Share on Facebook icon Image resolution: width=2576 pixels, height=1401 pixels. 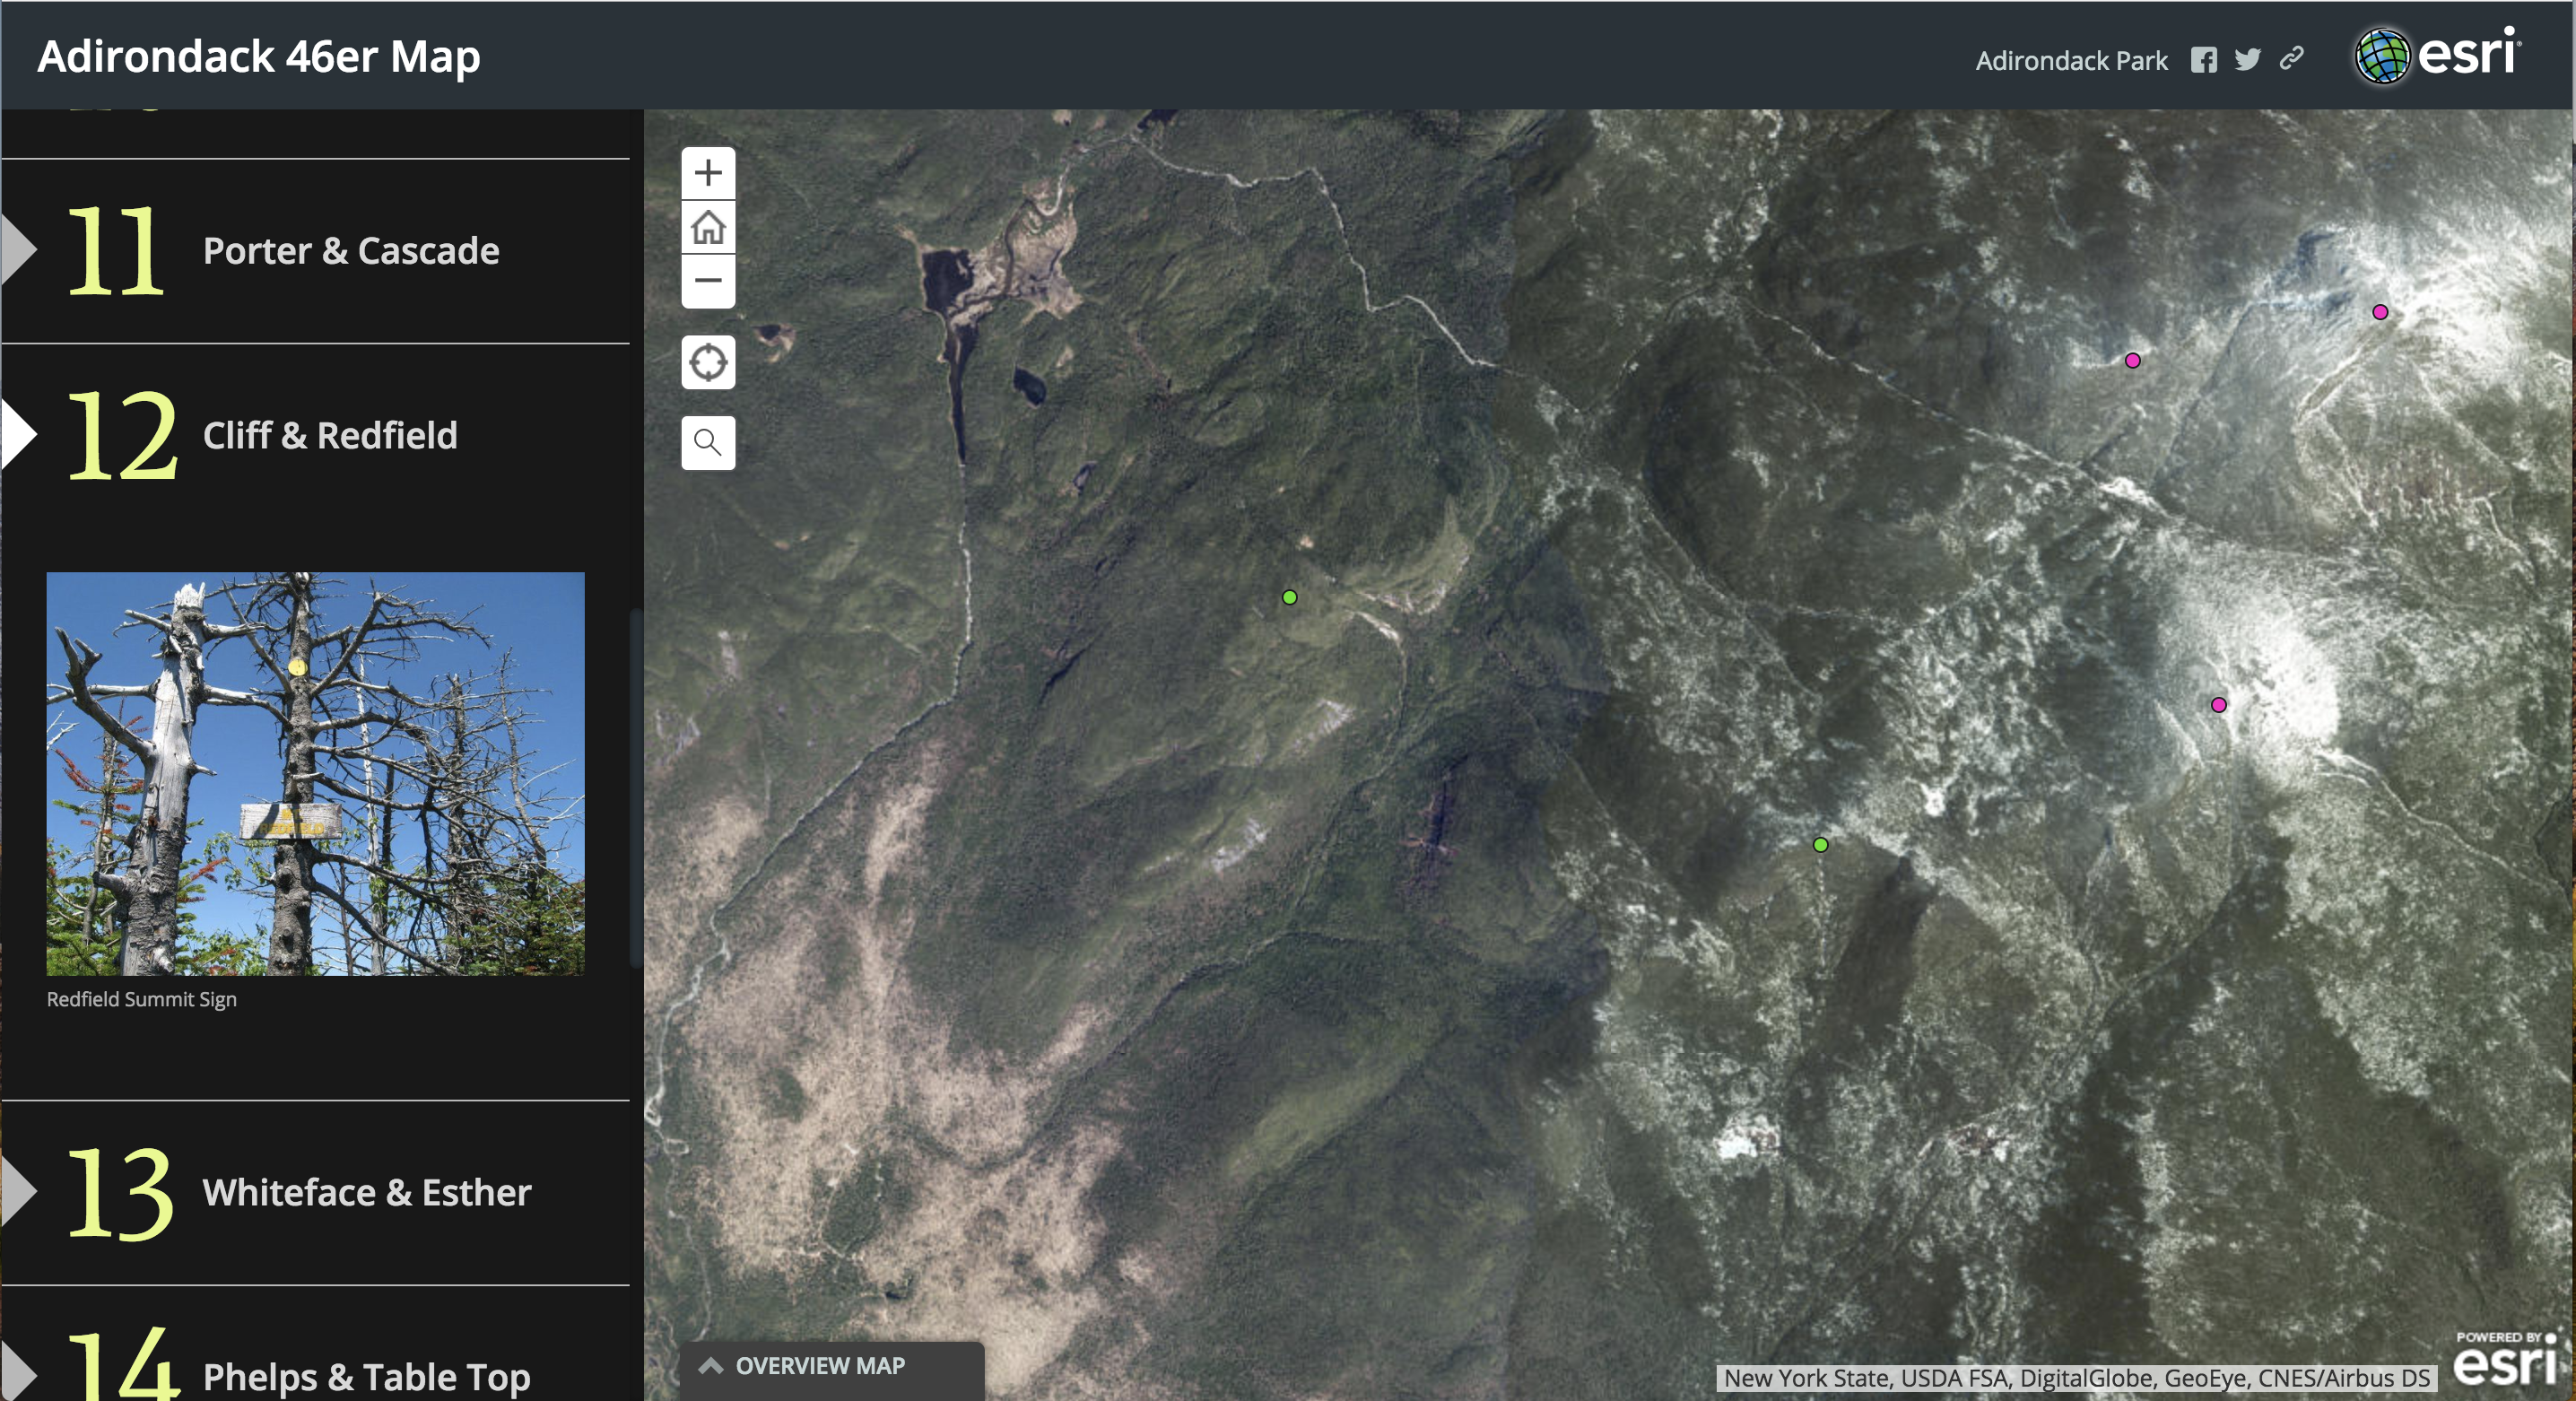[x=2203, y=60]
